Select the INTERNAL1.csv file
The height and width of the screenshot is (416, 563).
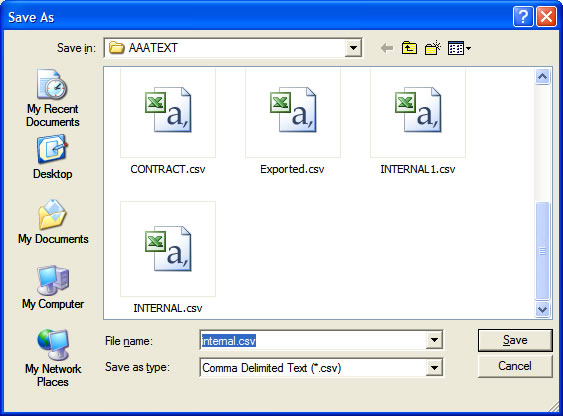418,122
